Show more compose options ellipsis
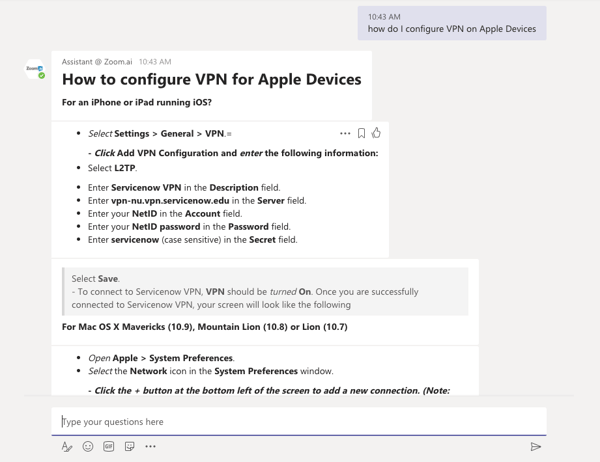Viewport: 600px width, 462px height. pyautogui.click(x=150, y=446)
